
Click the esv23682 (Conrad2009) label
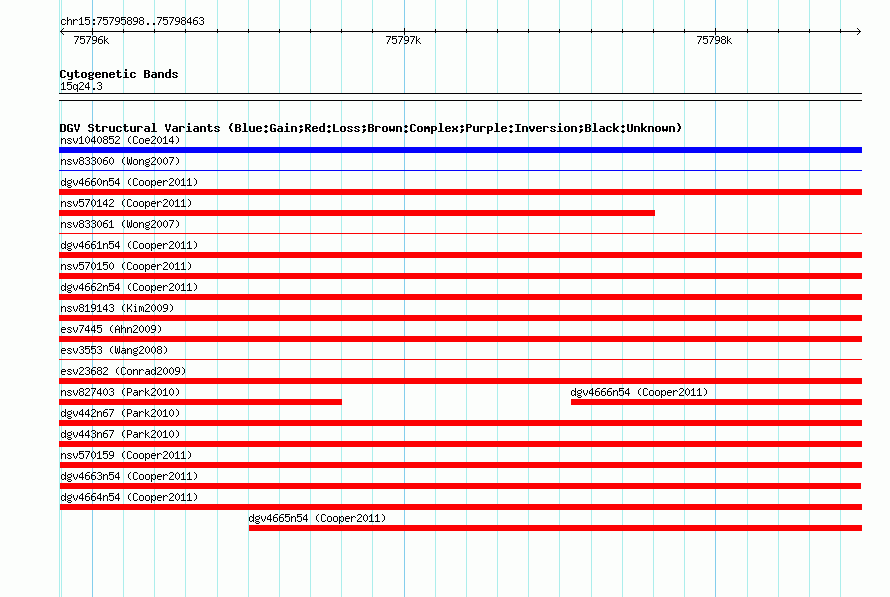pyautogui.click(x=123, y=371)
